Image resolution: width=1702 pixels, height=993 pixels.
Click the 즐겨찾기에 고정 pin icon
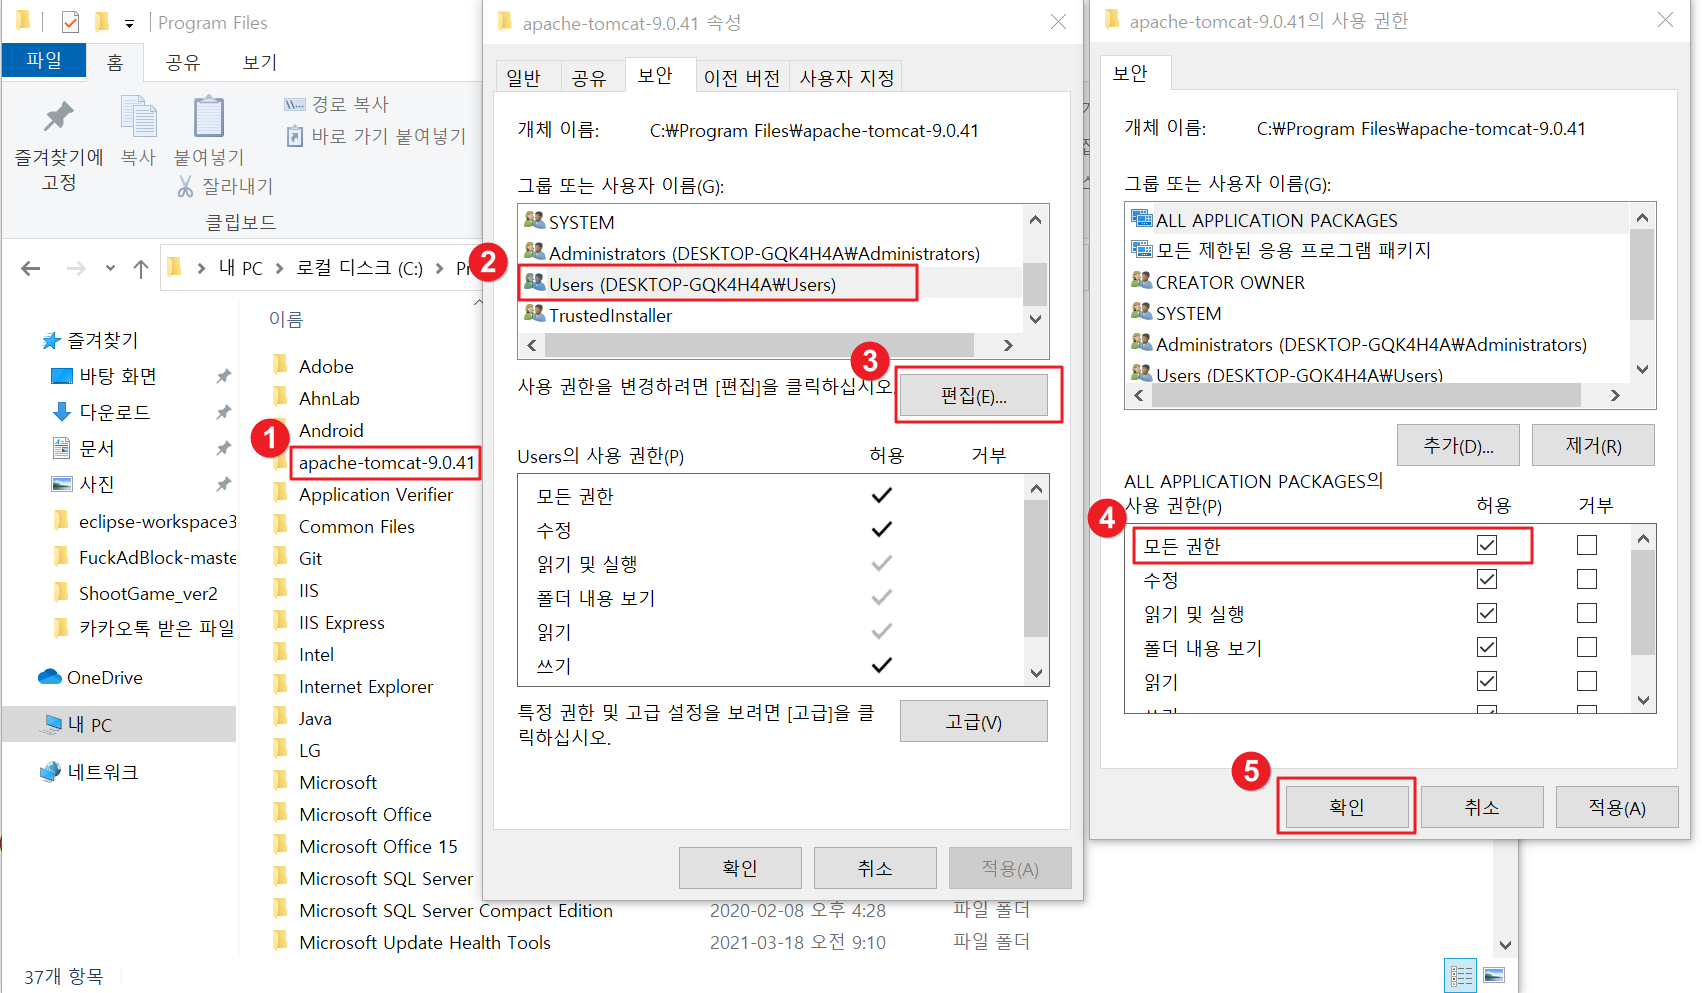pos(57,118)
